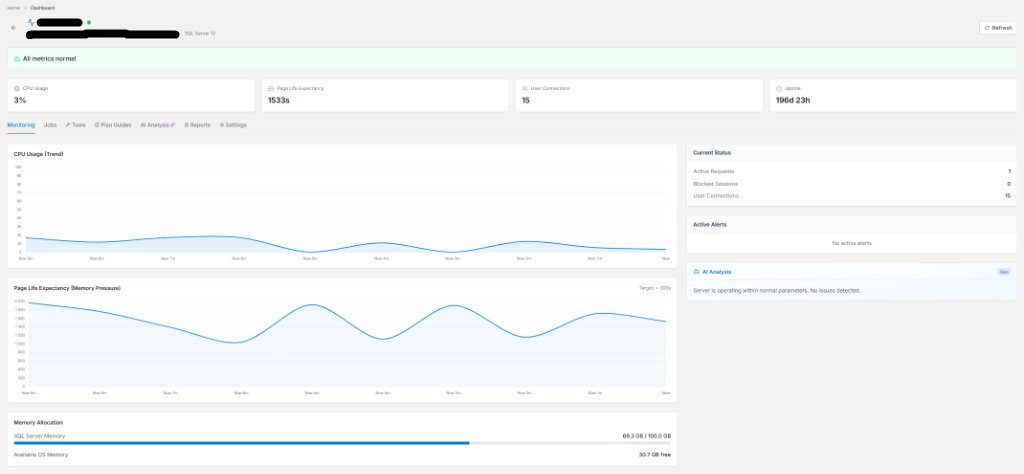Click the CPU Usage card icon
Image resolution: width=1024 pixels, height=474 pixels.
16,88
